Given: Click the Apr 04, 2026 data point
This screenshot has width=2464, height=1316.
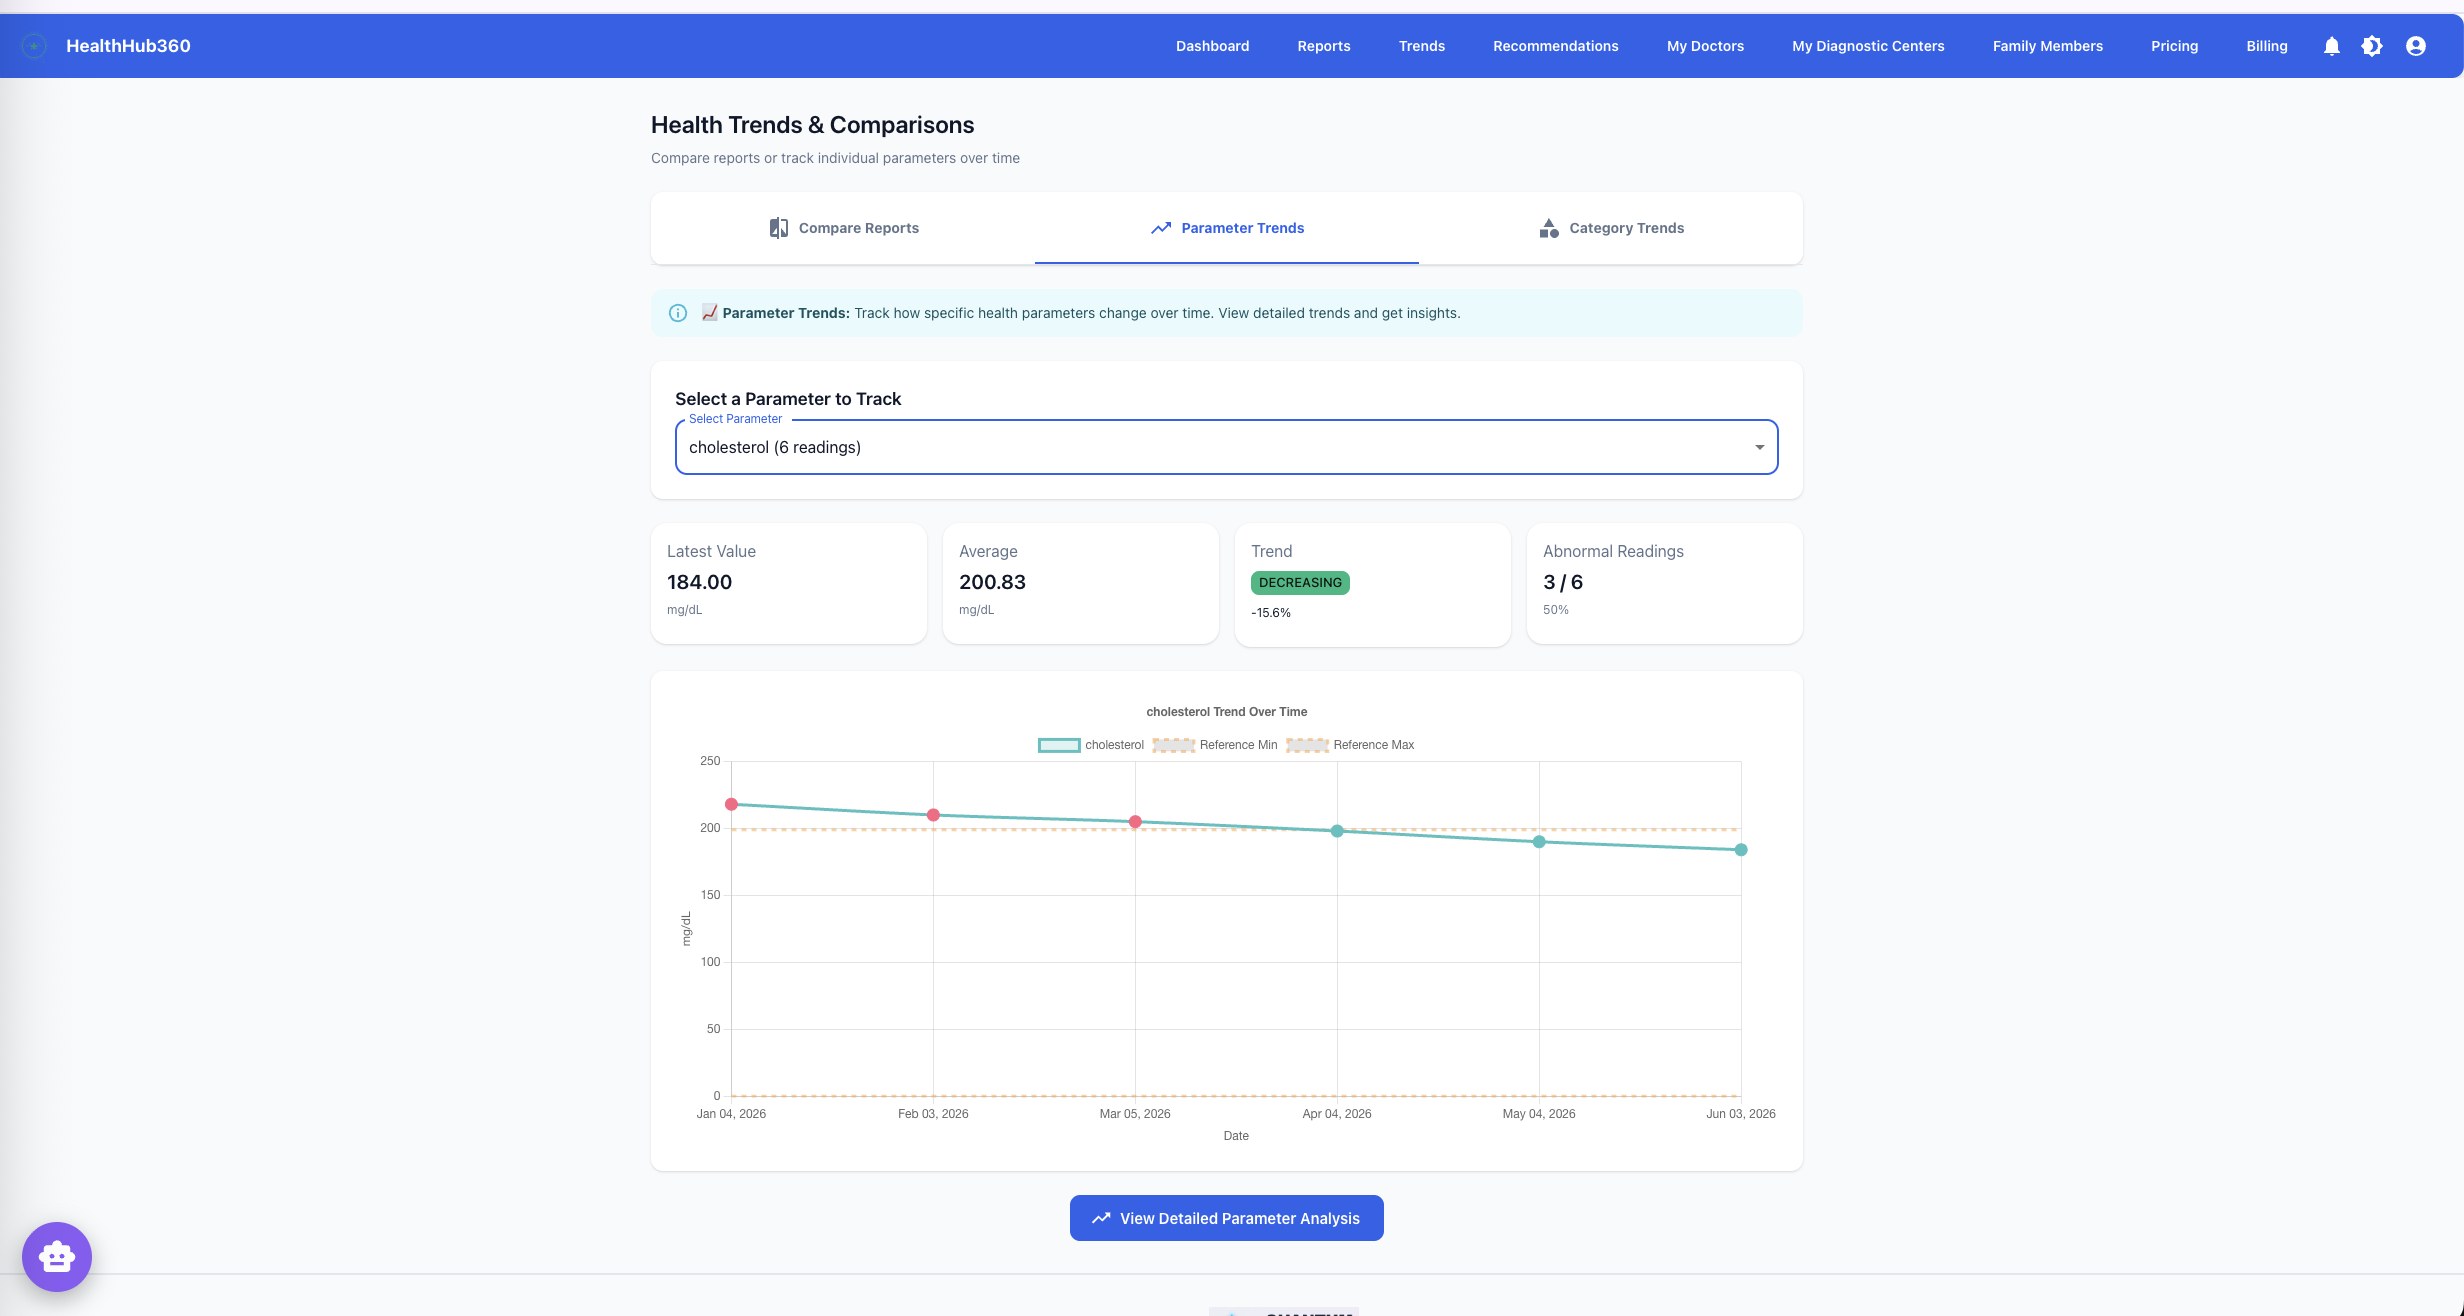Looking at the screenshot, I should [1337, 831].
